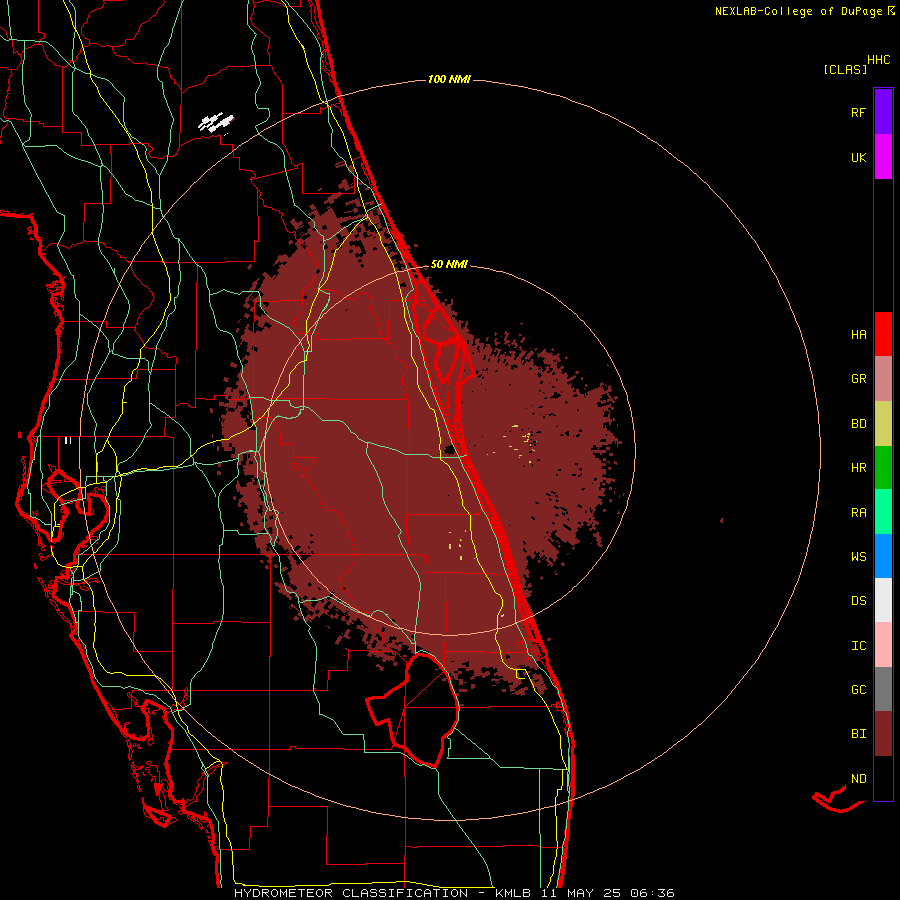The width and height of the screenshot is (900, 900).
Task: Click the GR legend label
Action: click(x=859, y=379)
